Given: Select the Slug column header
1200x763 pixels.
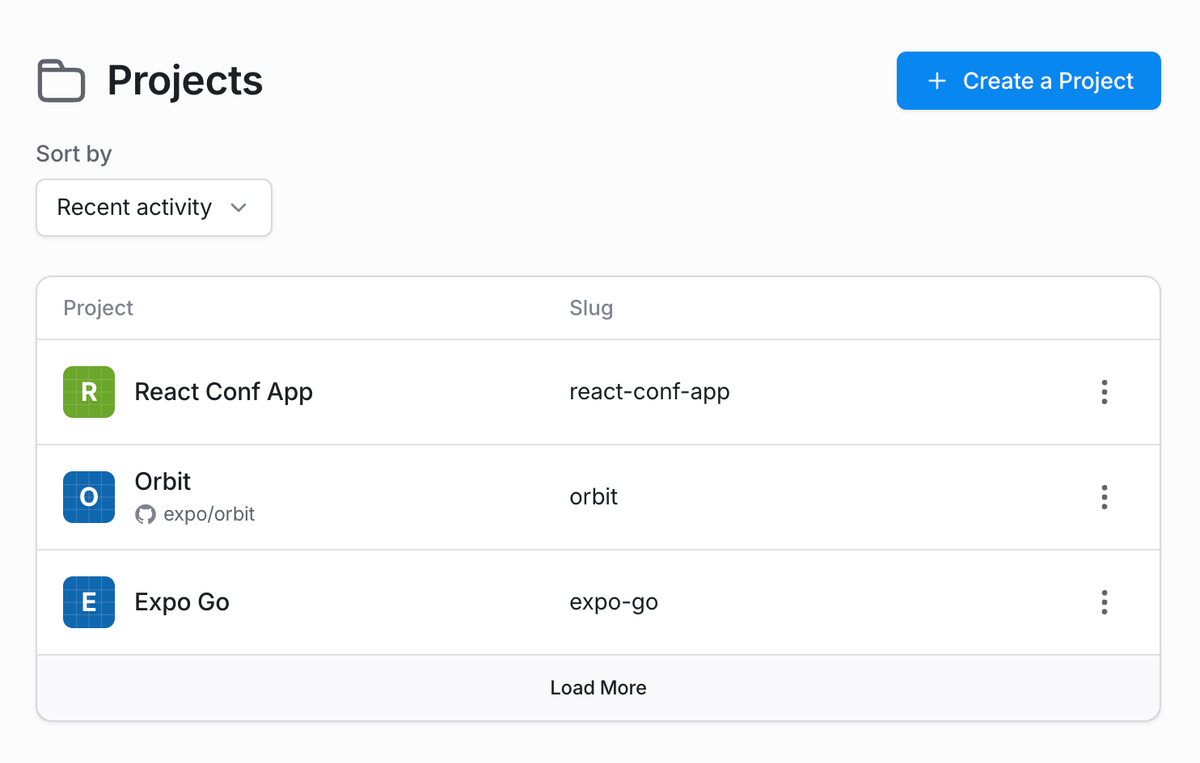Looking at the screenshot, I should (x=591, y=307).
